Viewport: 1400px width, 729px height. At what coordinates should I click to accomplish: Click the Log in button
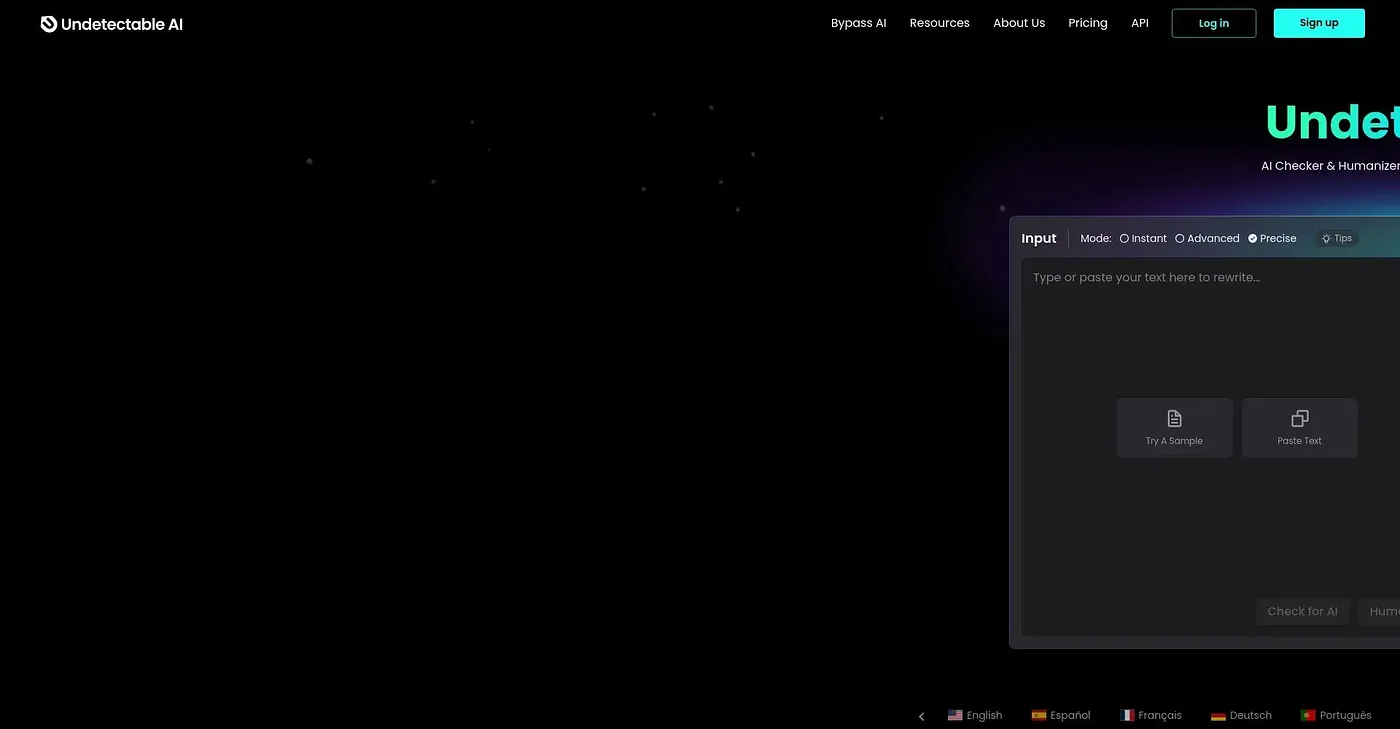1214,23
